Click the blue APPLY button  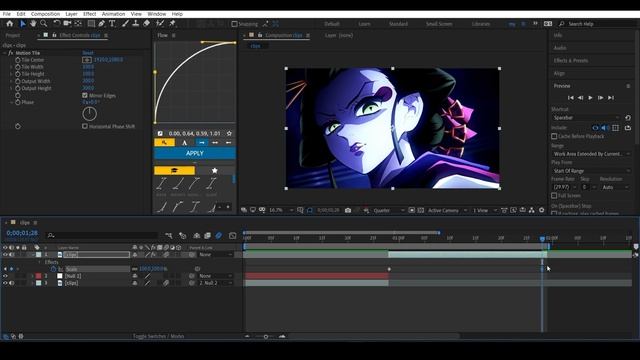(195, 153)
